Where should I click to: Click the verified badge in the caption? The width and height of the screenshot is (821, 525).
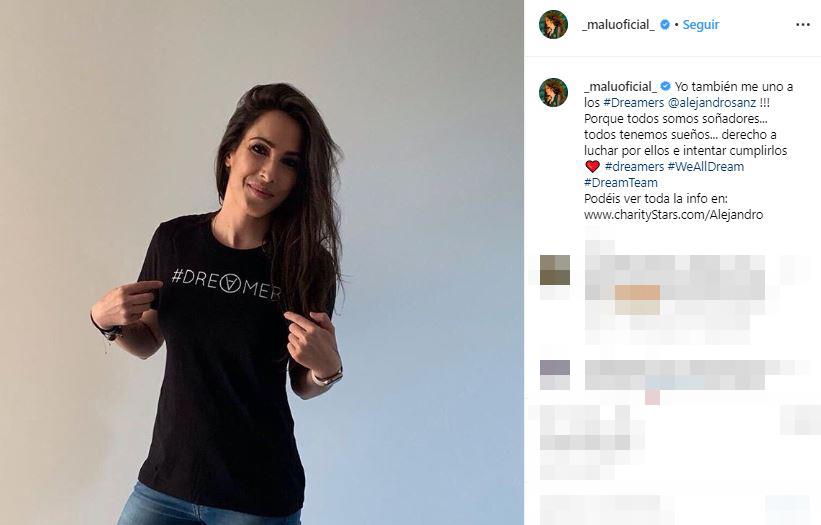click(x=665, y=86)
